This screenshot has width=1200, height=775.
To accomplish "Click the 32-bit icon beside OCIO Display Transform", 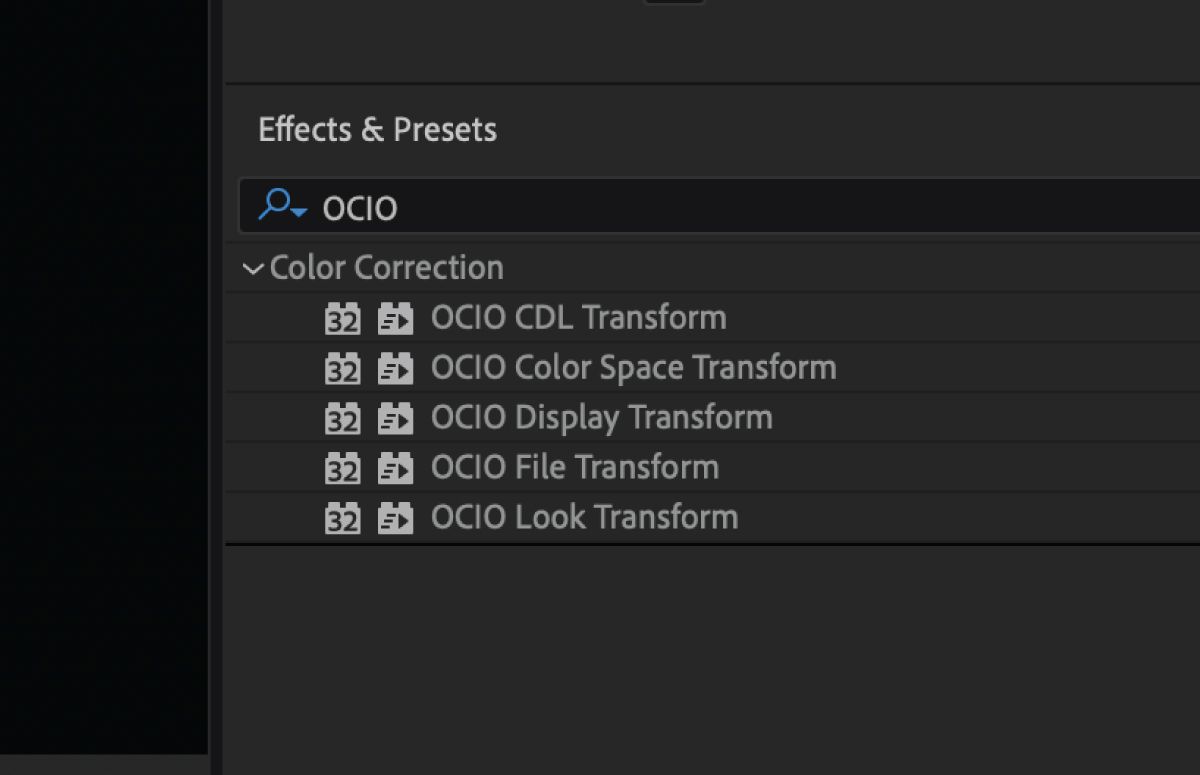I will [x=344, y=417].
